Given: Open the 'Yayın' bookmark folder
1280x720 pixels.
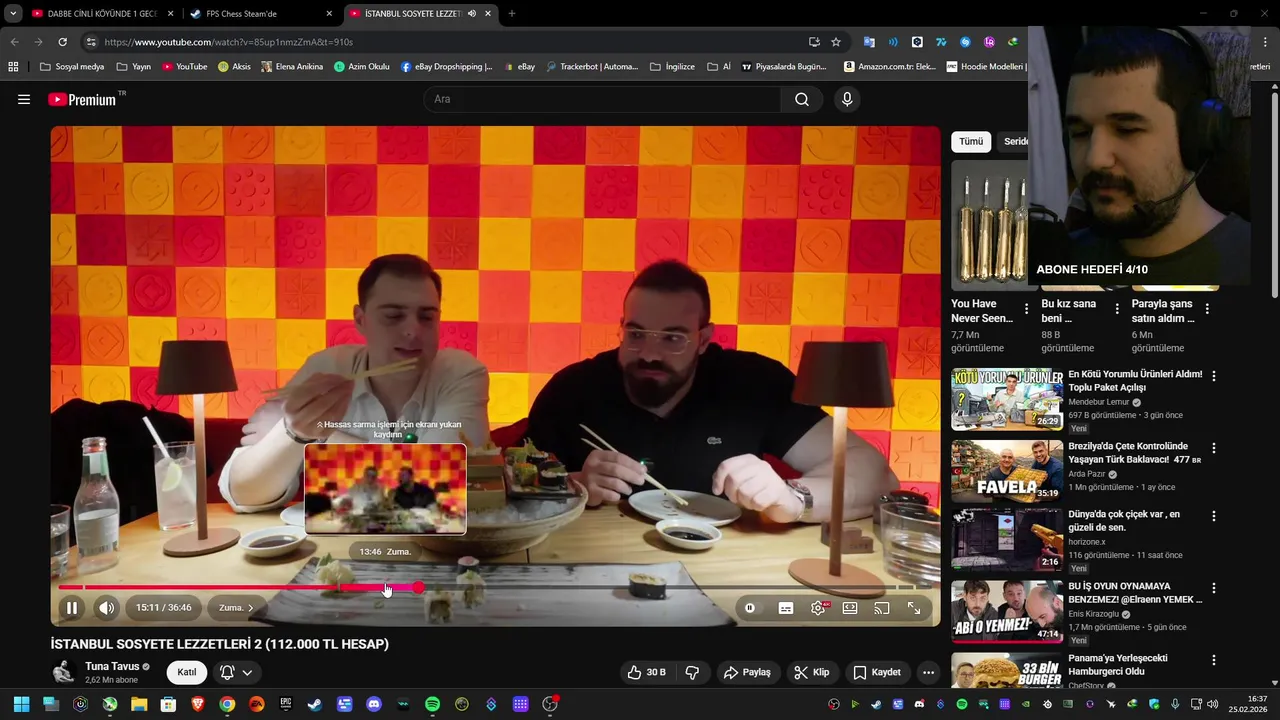Looking at the screenshot, I should 134,67.
